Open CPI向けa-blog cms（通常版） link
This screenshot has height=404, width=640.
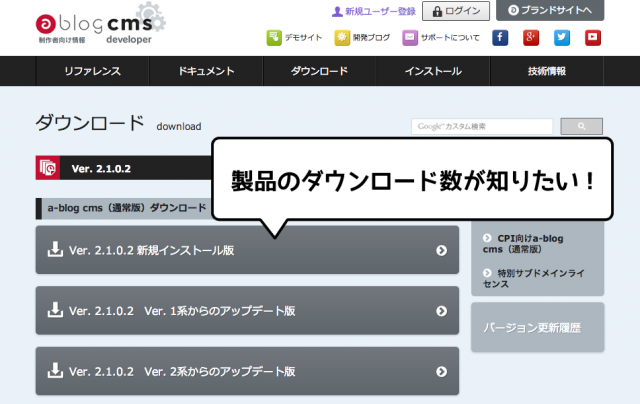[523, 244]
